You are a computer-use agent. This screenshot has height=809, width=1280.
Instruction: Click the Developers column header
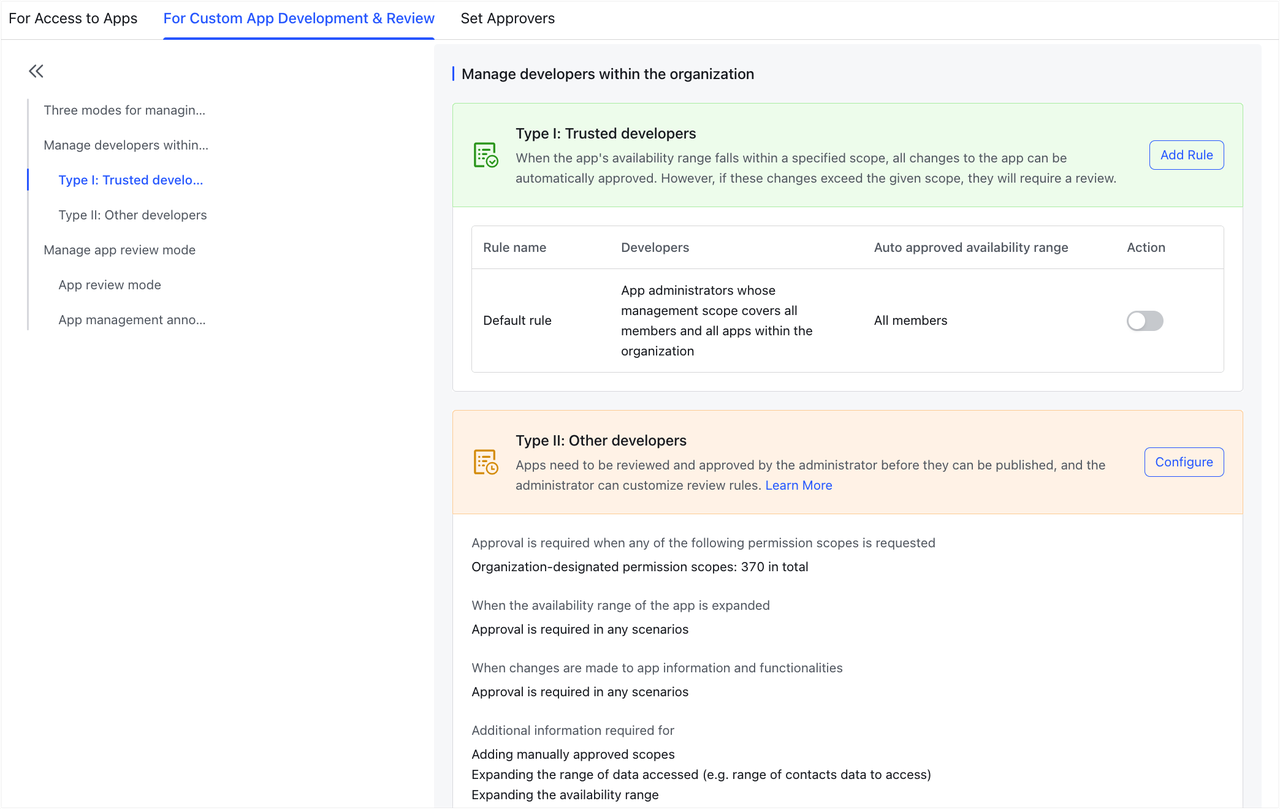[655, 247]
